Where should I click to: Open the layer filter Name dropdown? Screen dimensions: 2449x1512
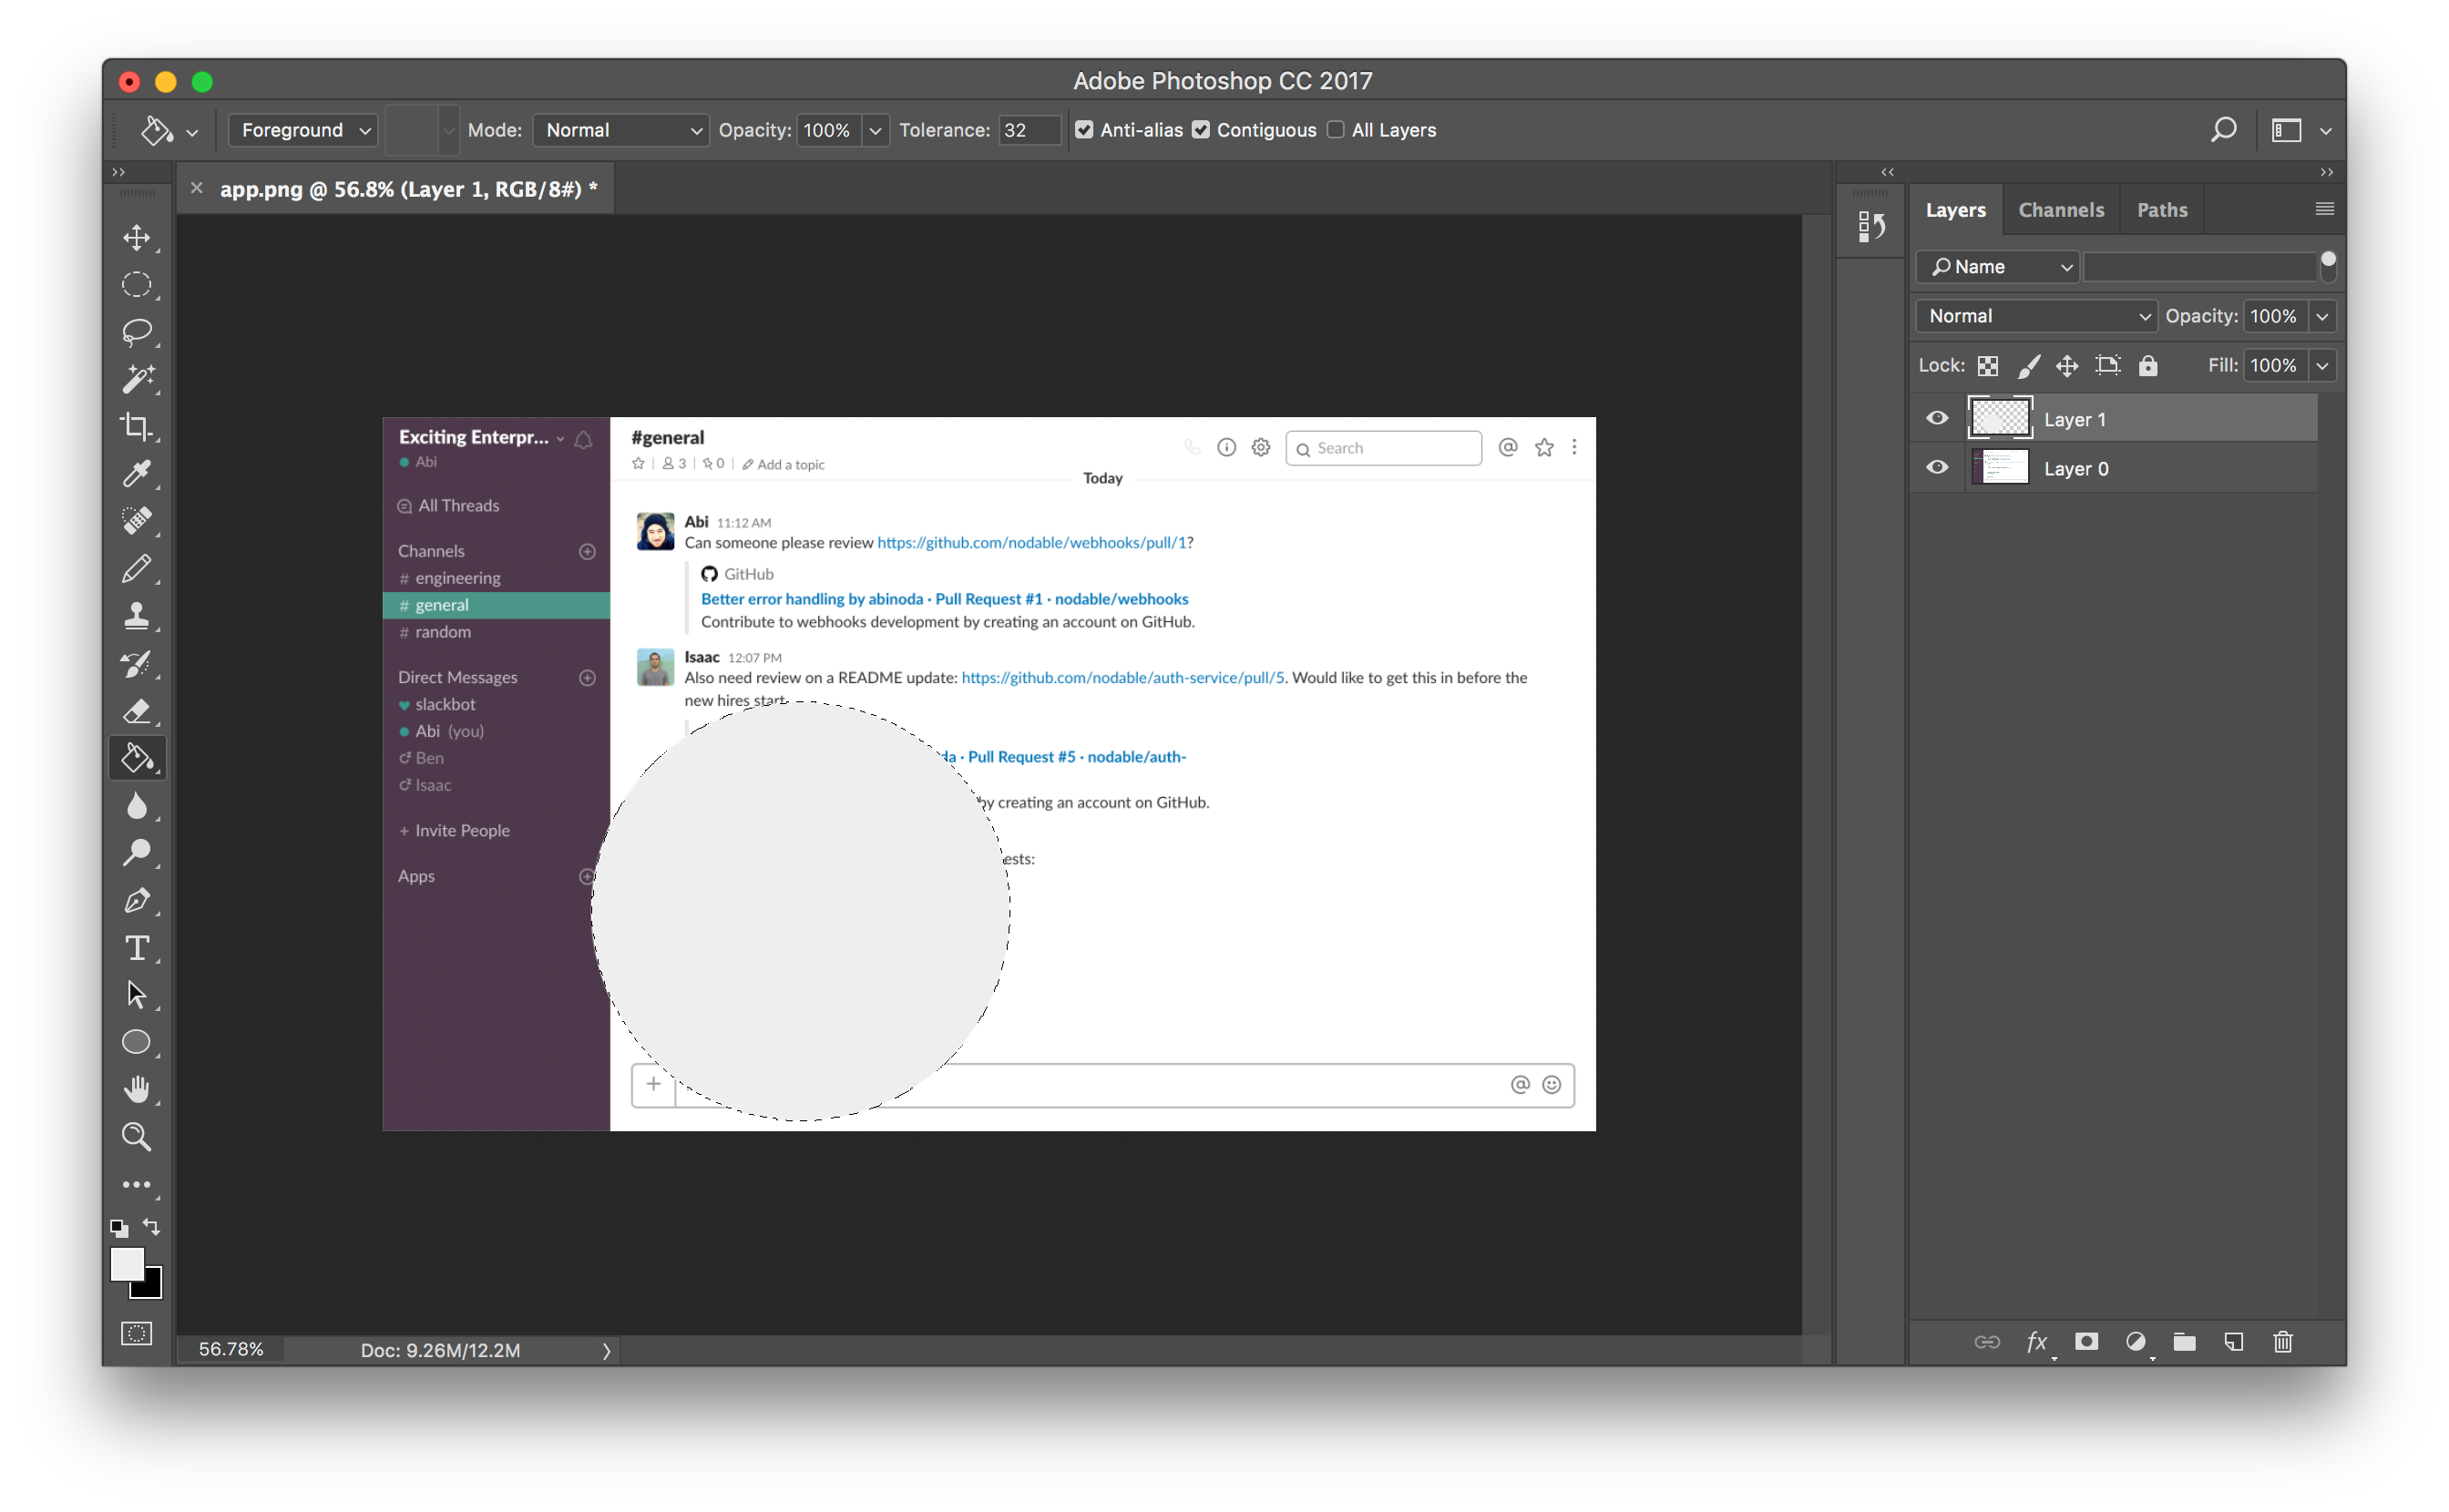click(1997, 267)
